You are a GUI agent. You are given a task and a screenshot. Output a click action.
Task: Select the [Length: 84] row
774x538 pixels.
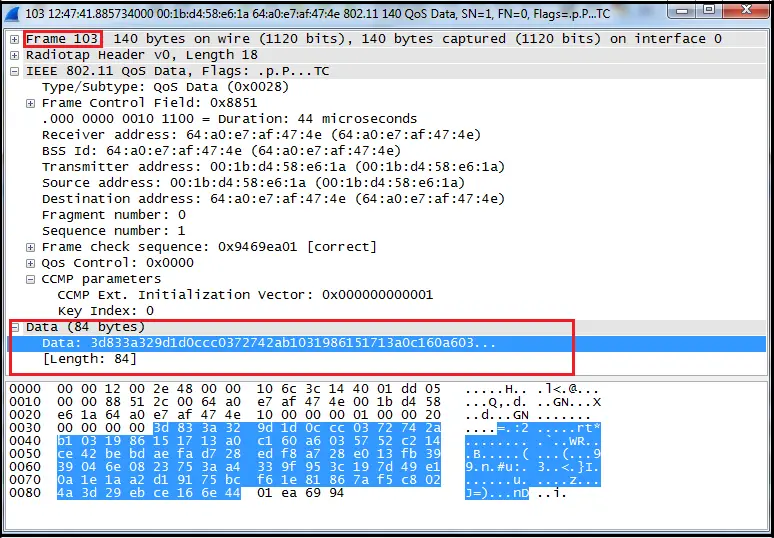[x=387, y=359]
